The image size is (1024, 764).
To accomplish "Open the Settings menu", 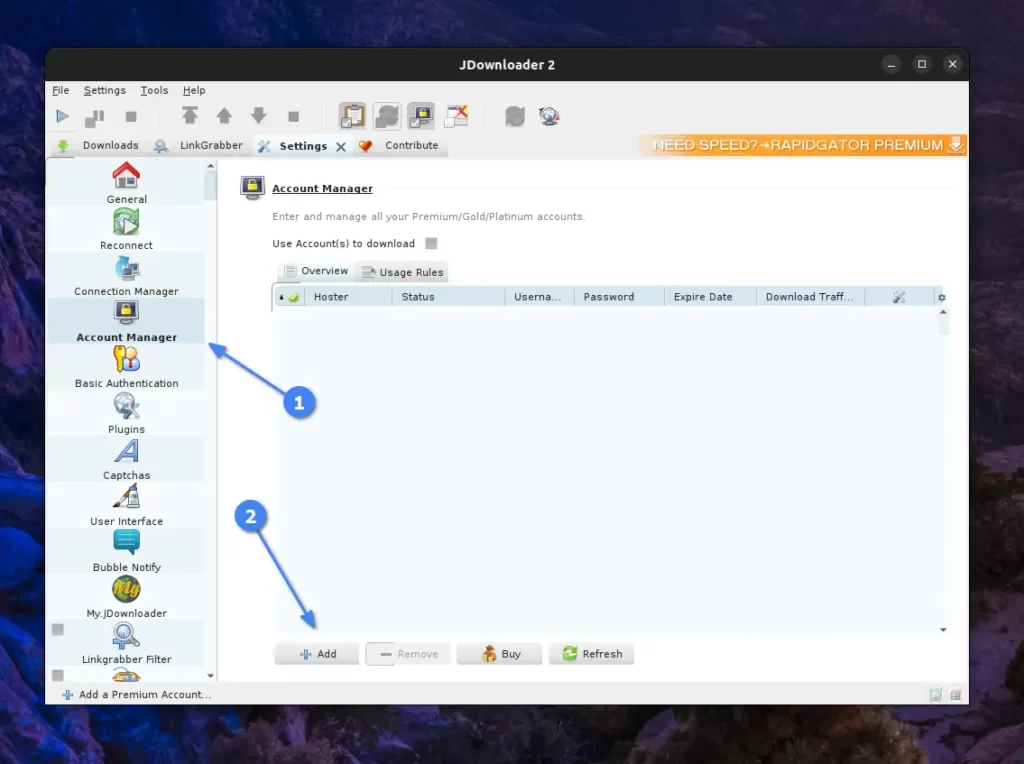I will (x=104, y=90).
